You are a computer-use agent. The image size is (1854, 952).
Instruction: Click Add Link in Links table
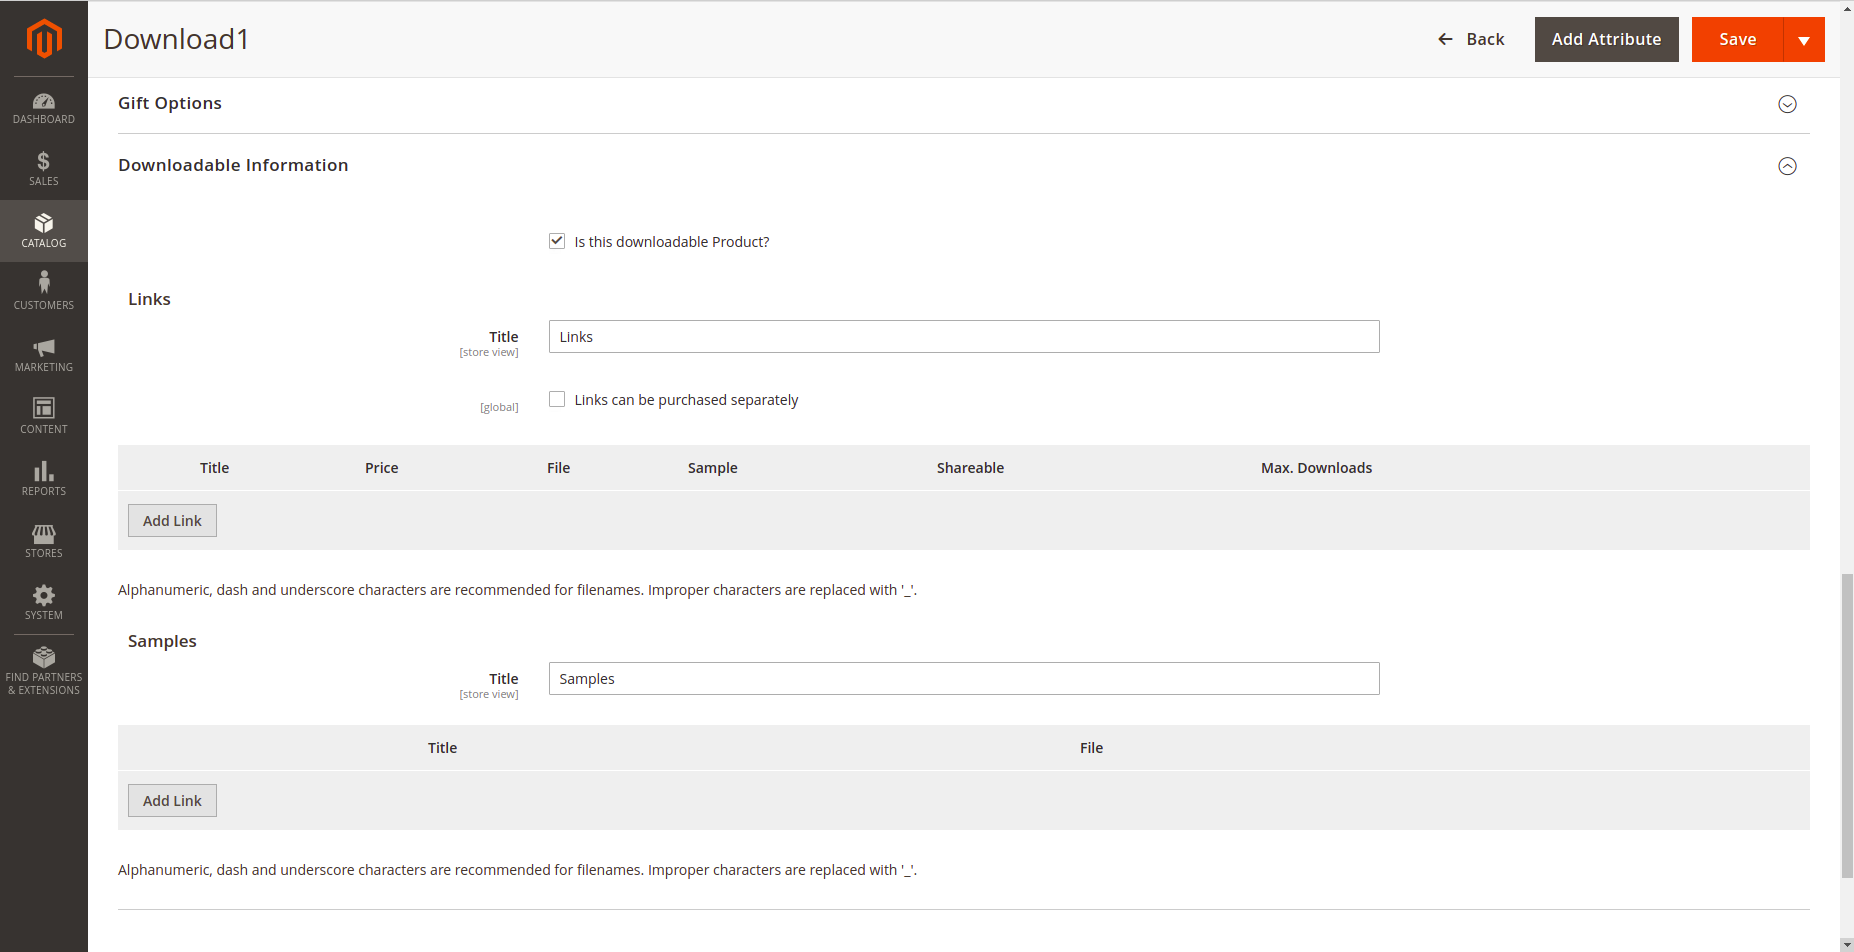[x=172, y=521]
